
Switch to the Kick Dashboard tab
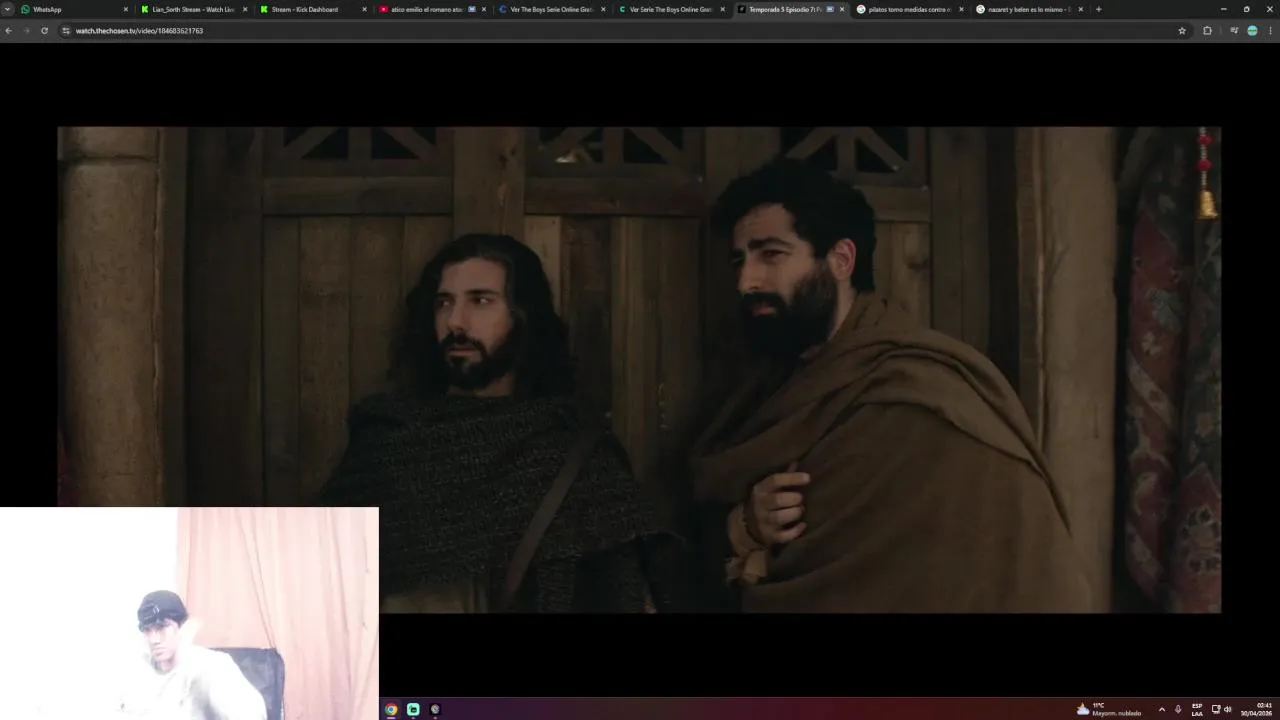311,9
